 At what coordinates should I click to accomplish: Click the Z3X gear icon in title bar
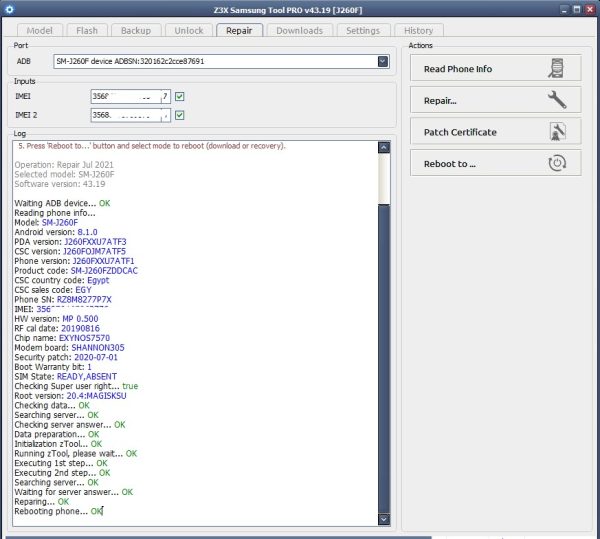[9, 9]
